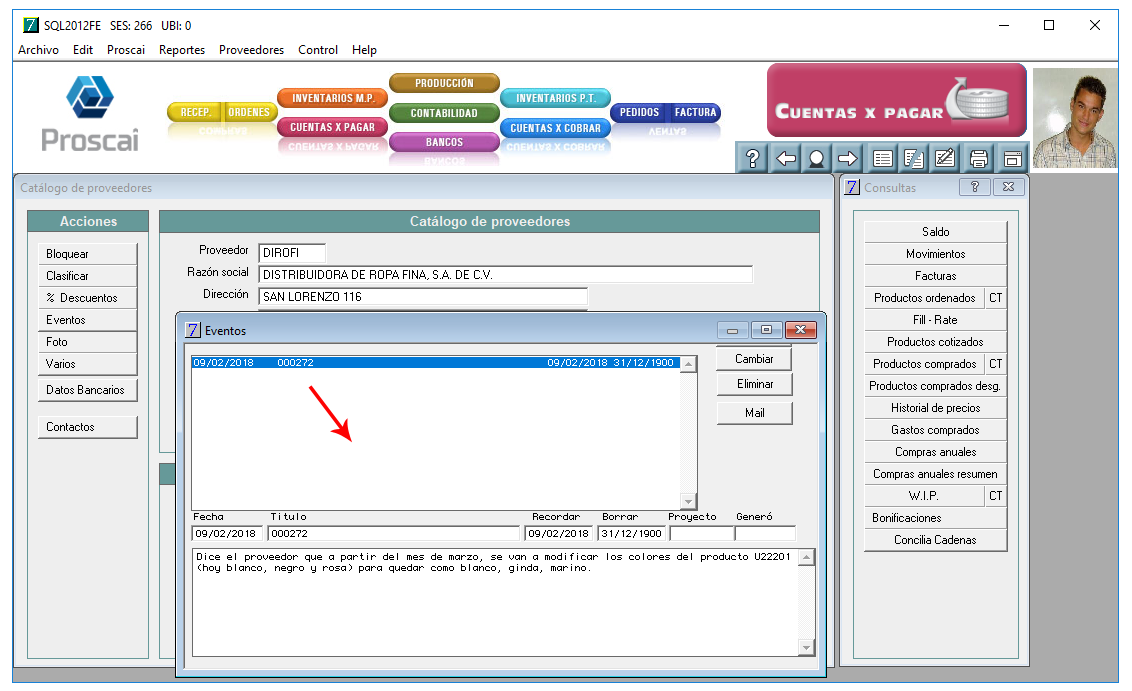Open the Concilia Cadenas query

point(936,539)
